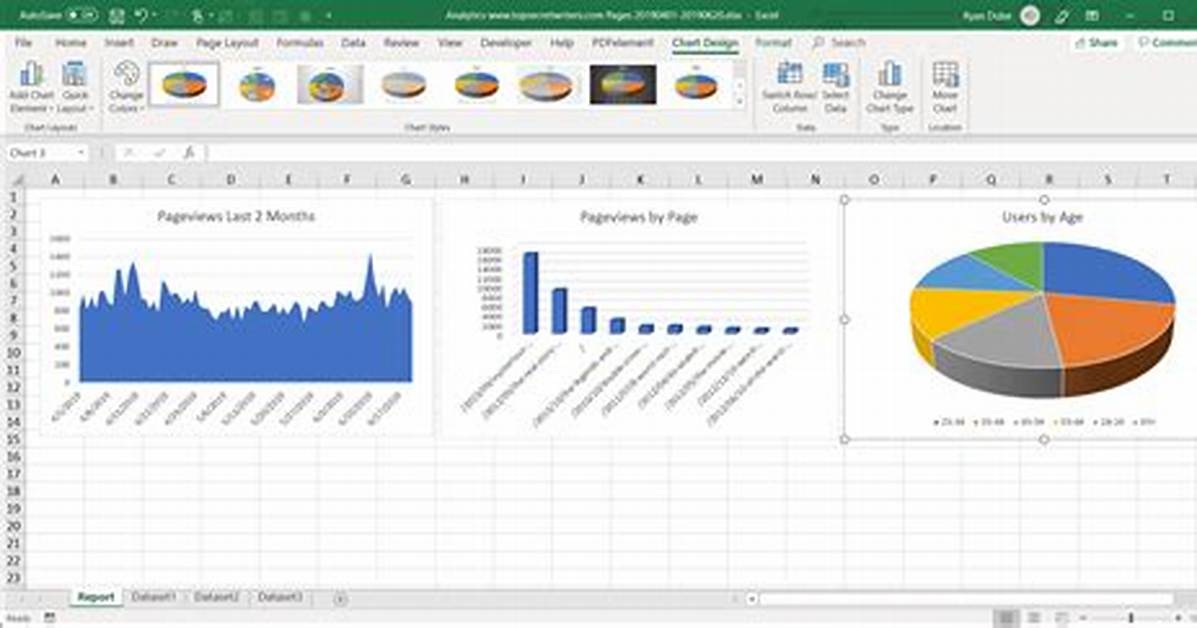Click the Switch Row/Column icon
The height and width of the screenshot is (628, 1197).
tap(789, 74)
